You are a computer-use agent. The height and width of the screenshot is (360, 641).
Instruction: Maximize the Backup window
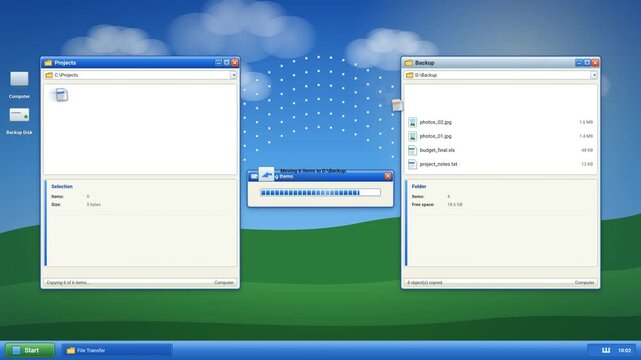coord(587,63)
